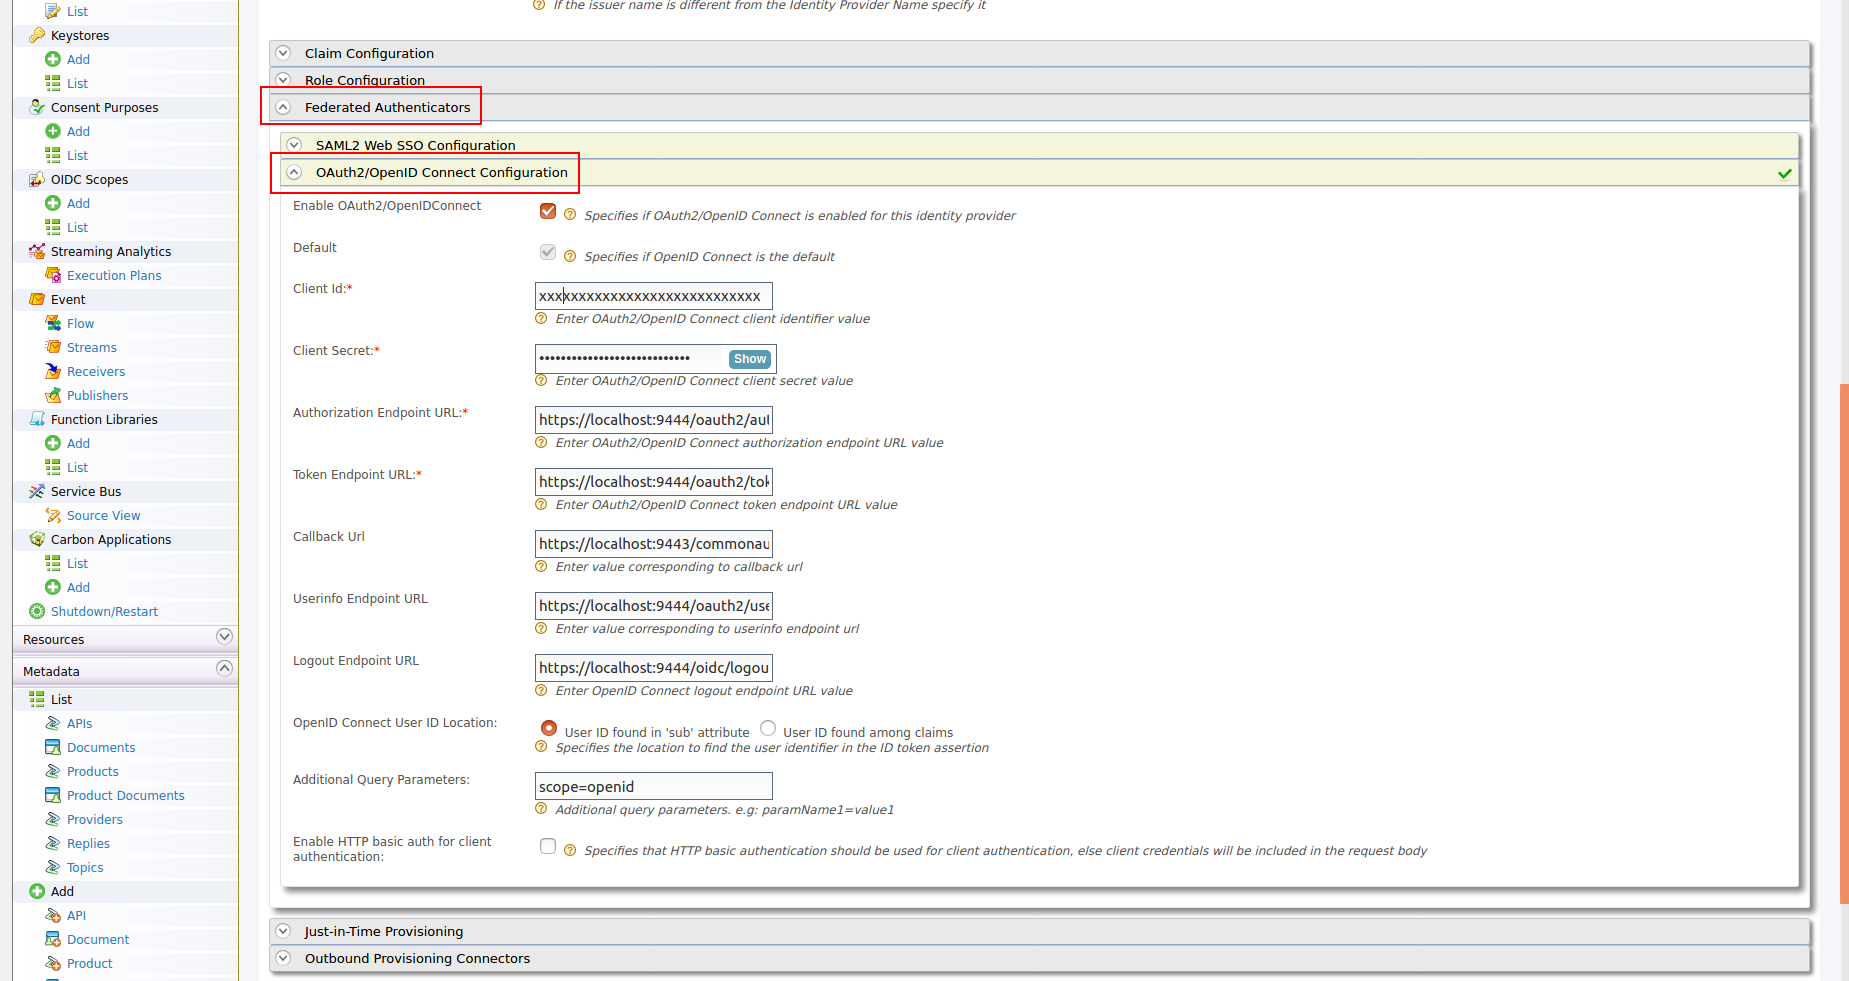Viewport: 1849px width, 981px height.
Task: Click inside the Authorization Endpoint URL field
Action: (x=653, y=419)
